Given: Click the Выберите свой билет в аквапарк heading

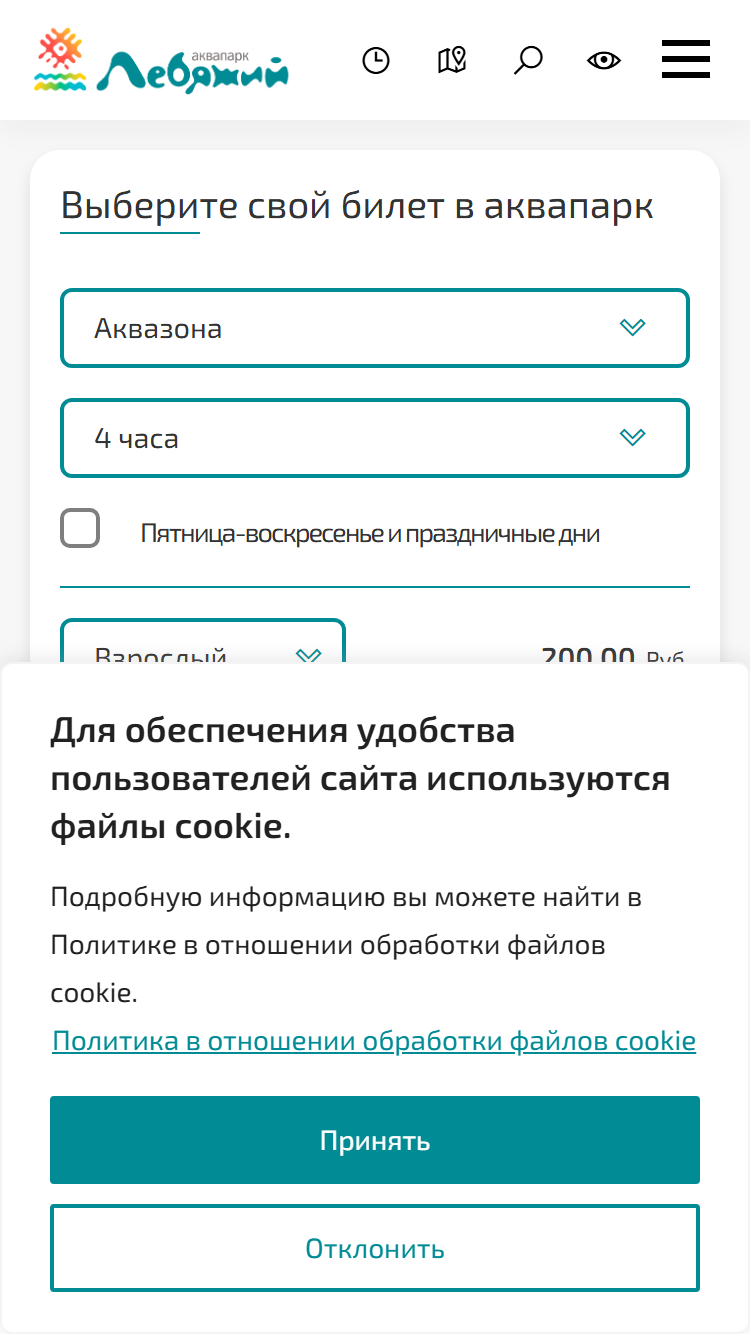Looking at the screenshot, I should click(357, 206).
